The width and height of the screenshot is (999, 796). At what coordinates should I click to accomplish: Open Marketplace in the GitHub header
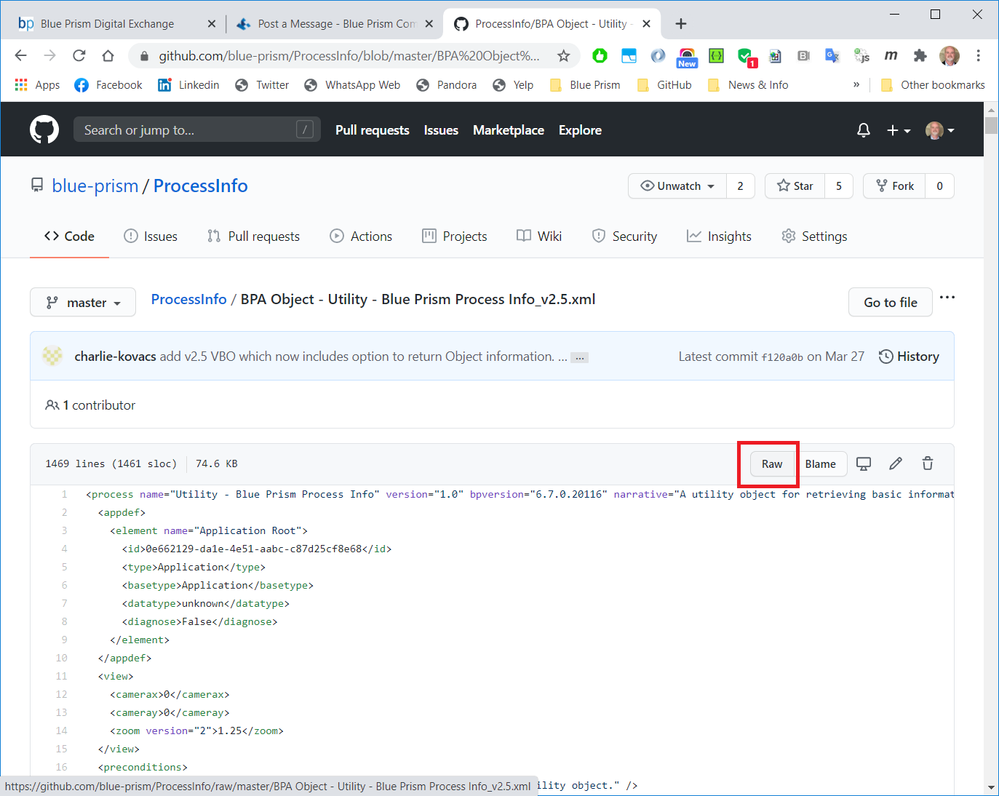pyautogui.click(x=508, y=130)
